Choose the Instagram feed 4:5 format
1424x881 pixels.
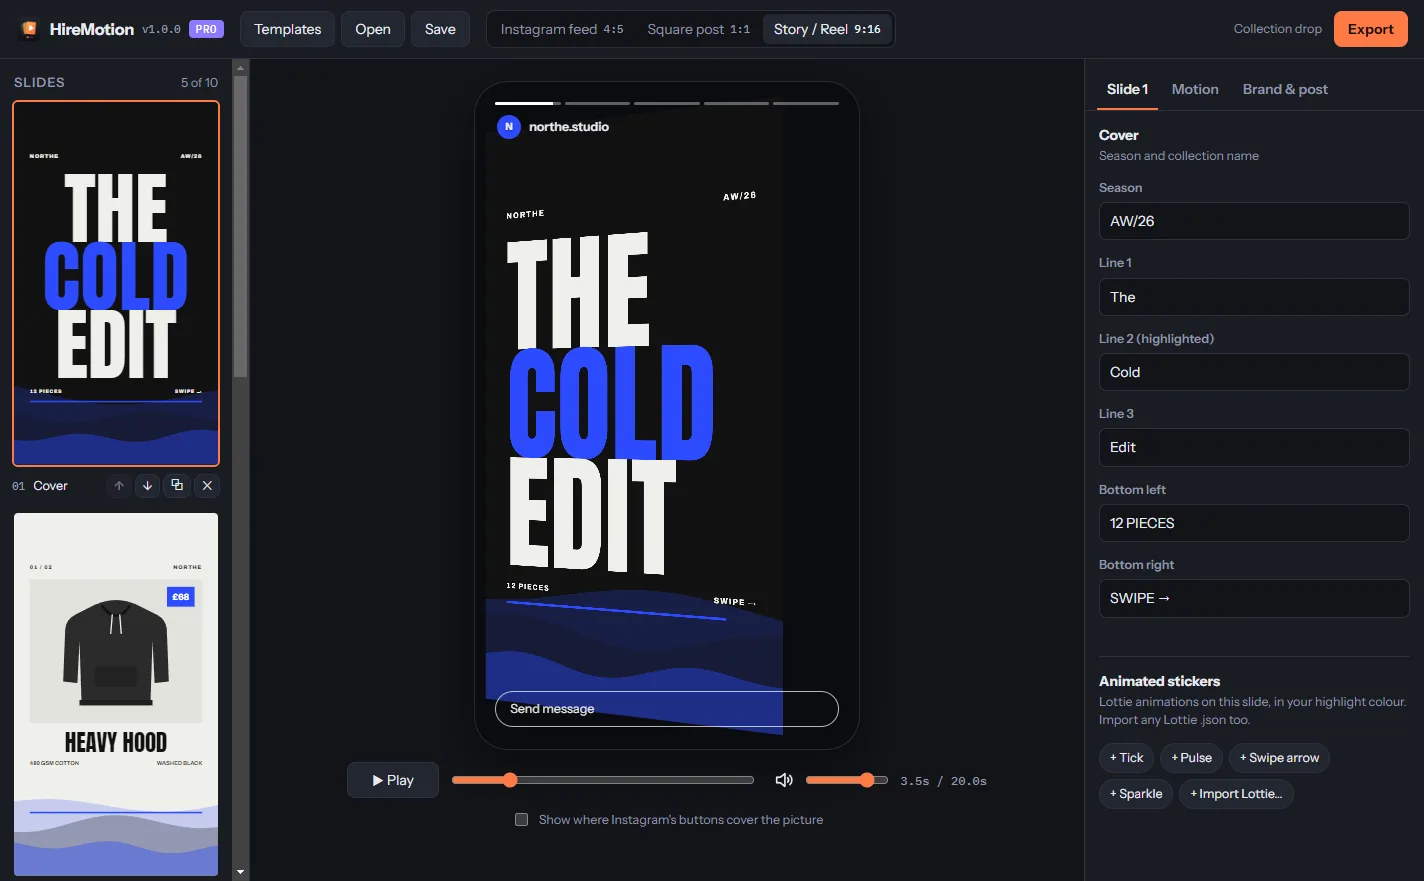tap(562, 29)
